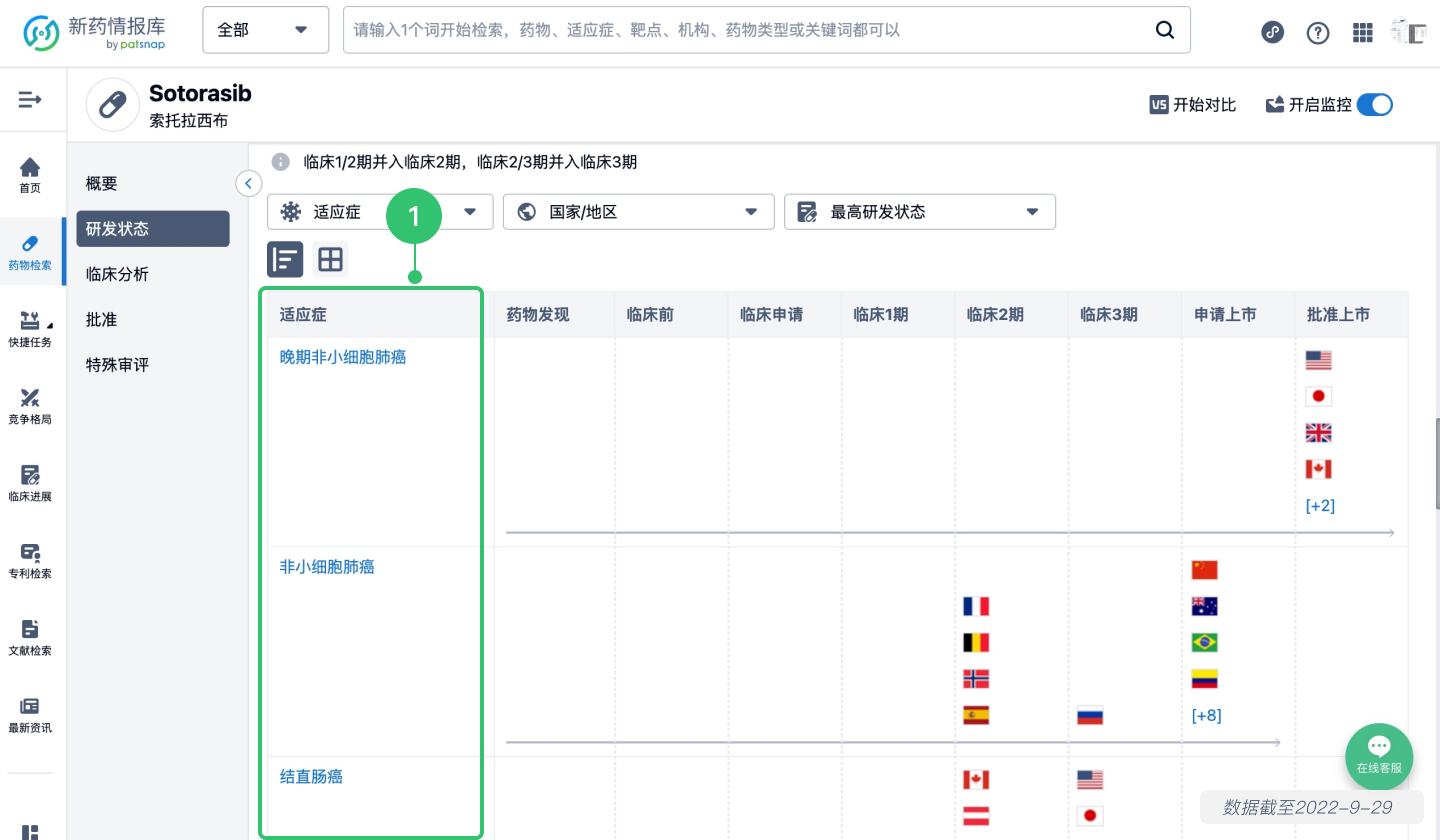
Task: Click the info icon beside 临床1/2期 note
Action: click(282, 161)
